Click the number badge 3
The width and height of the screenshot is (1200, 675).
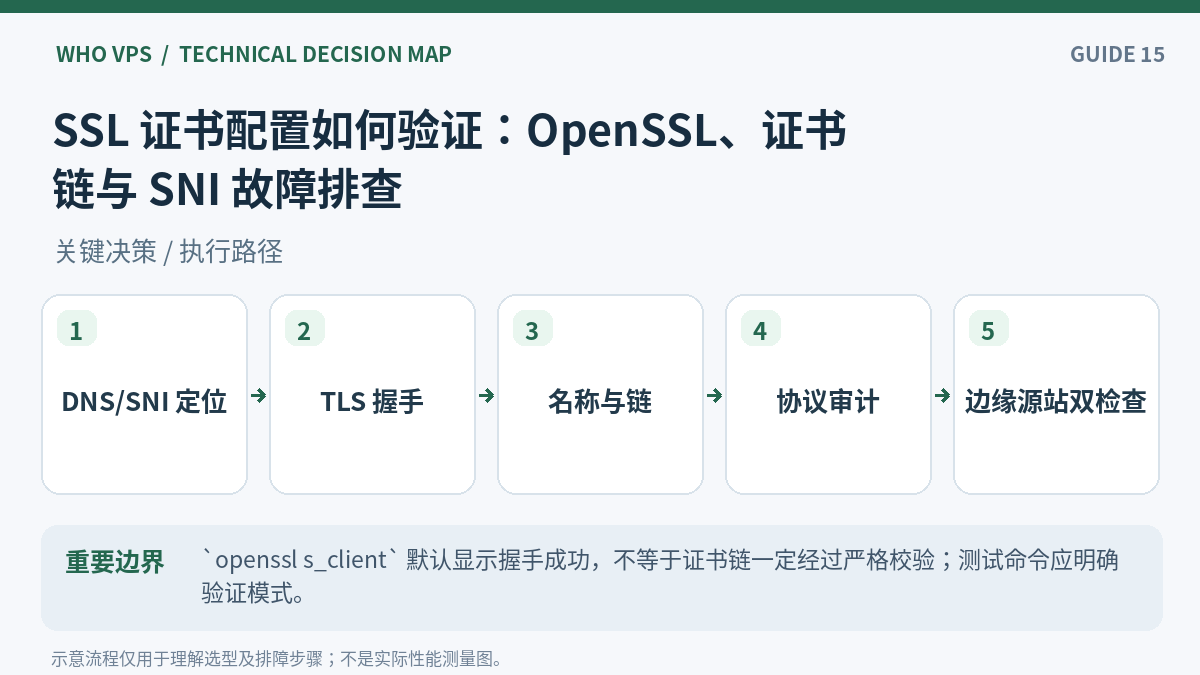point(532,330)
